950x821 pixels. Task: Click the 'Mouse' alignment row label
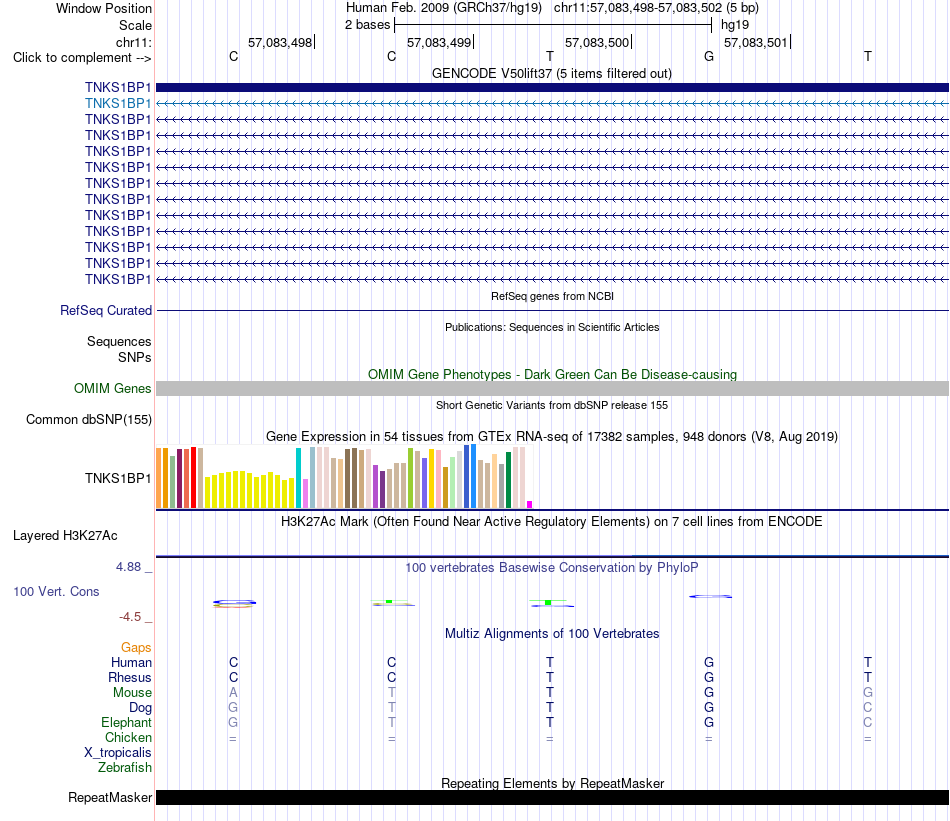(132, 693)
